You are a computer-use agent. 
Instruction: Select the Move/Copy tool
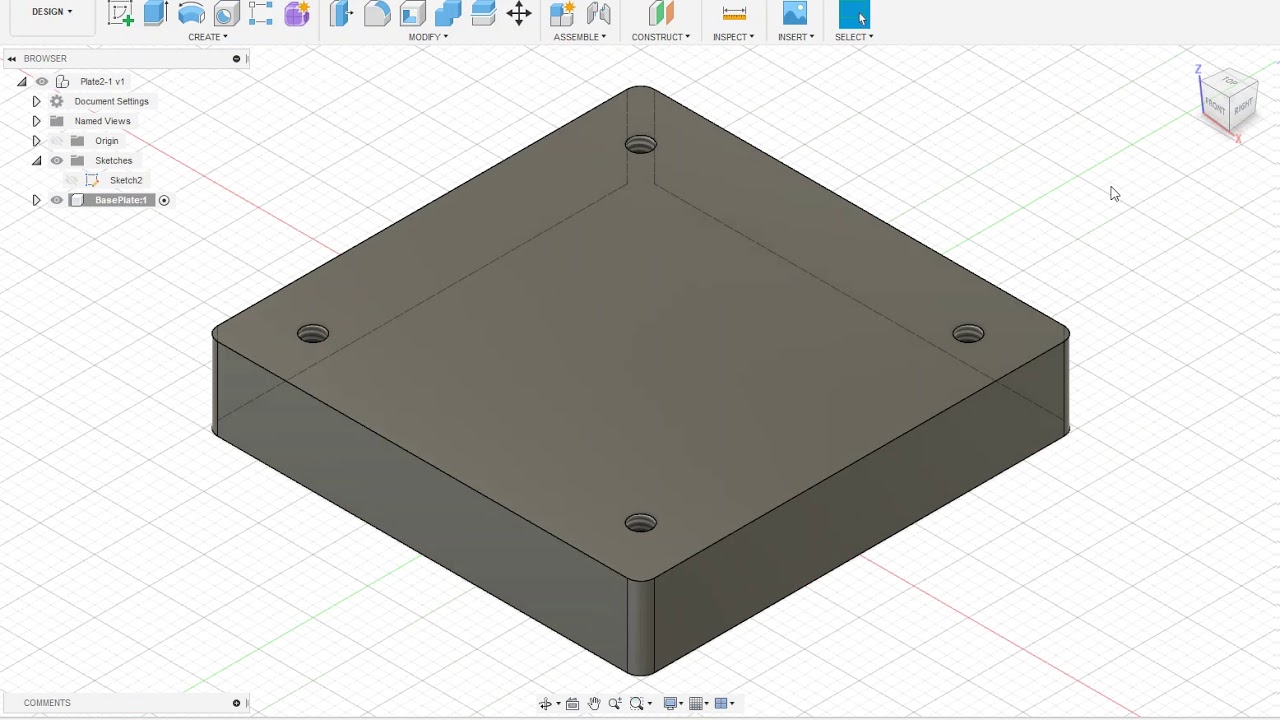[x=519, y=13]
